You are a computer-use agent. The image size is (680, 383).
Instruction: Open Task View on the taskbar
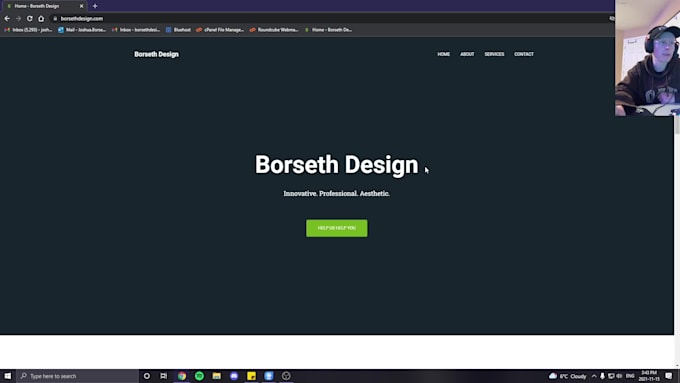(163, 376)
